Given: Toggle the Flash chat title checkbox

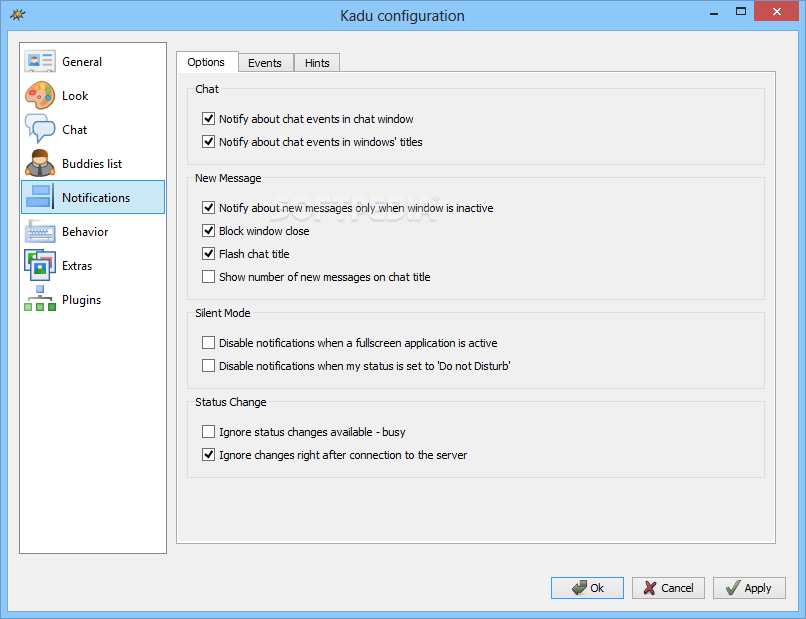Looking at the screenshot, I should [x=208, y=253].
